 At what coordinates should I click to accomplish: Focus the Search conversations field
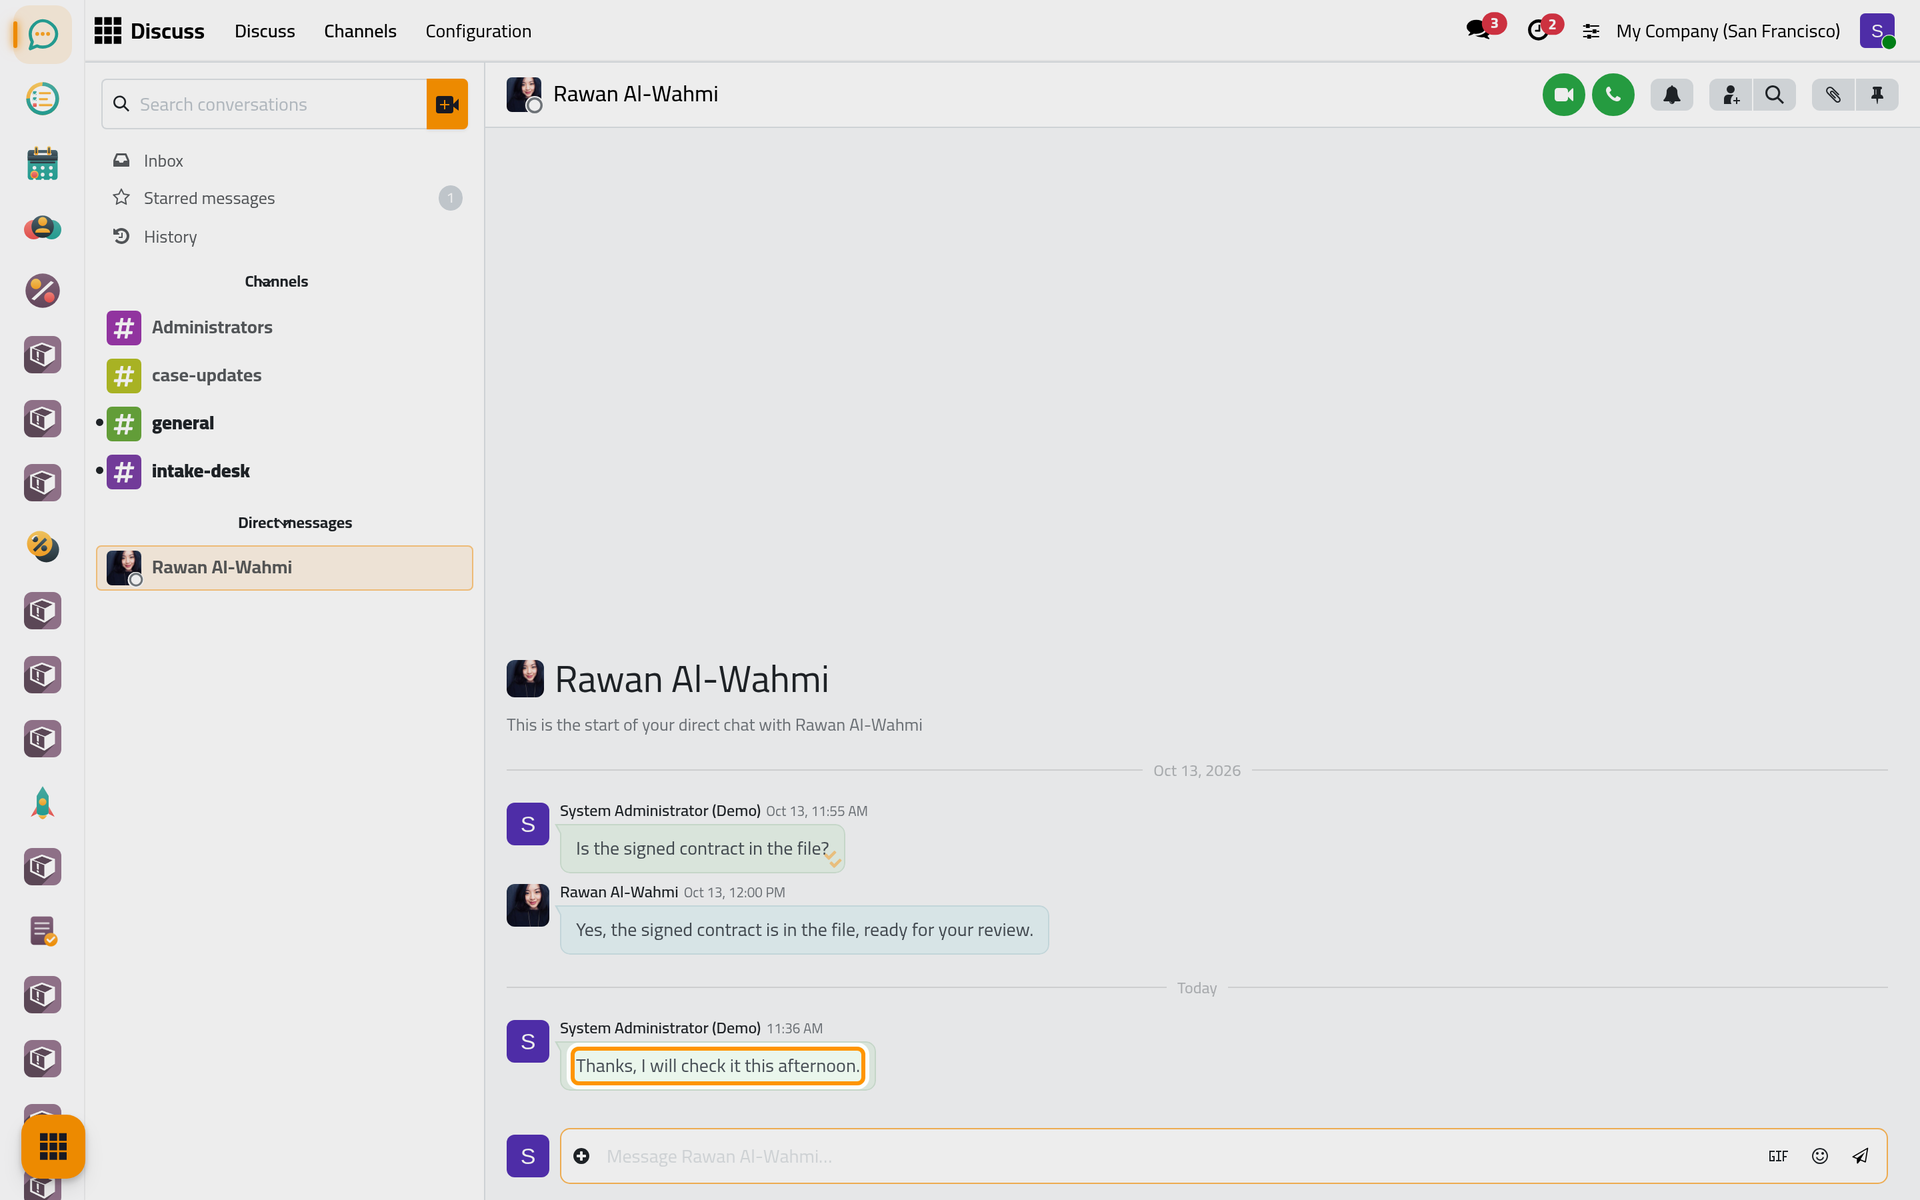pos(264,104)
